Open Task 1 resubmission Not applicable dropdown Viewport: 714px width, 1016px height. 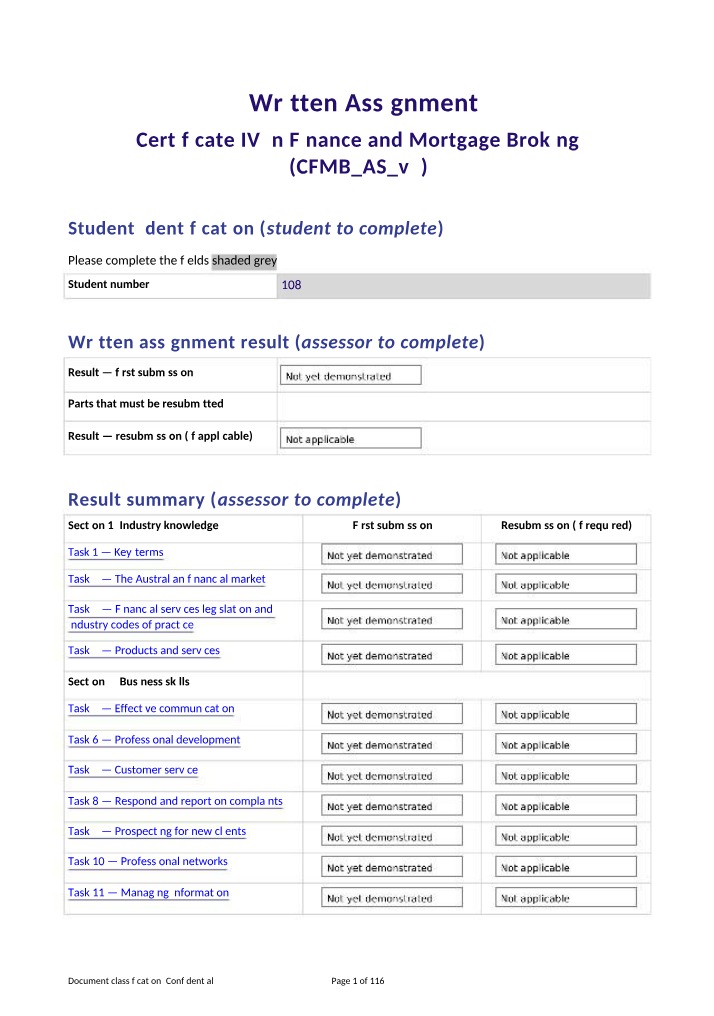click(566, 555)
